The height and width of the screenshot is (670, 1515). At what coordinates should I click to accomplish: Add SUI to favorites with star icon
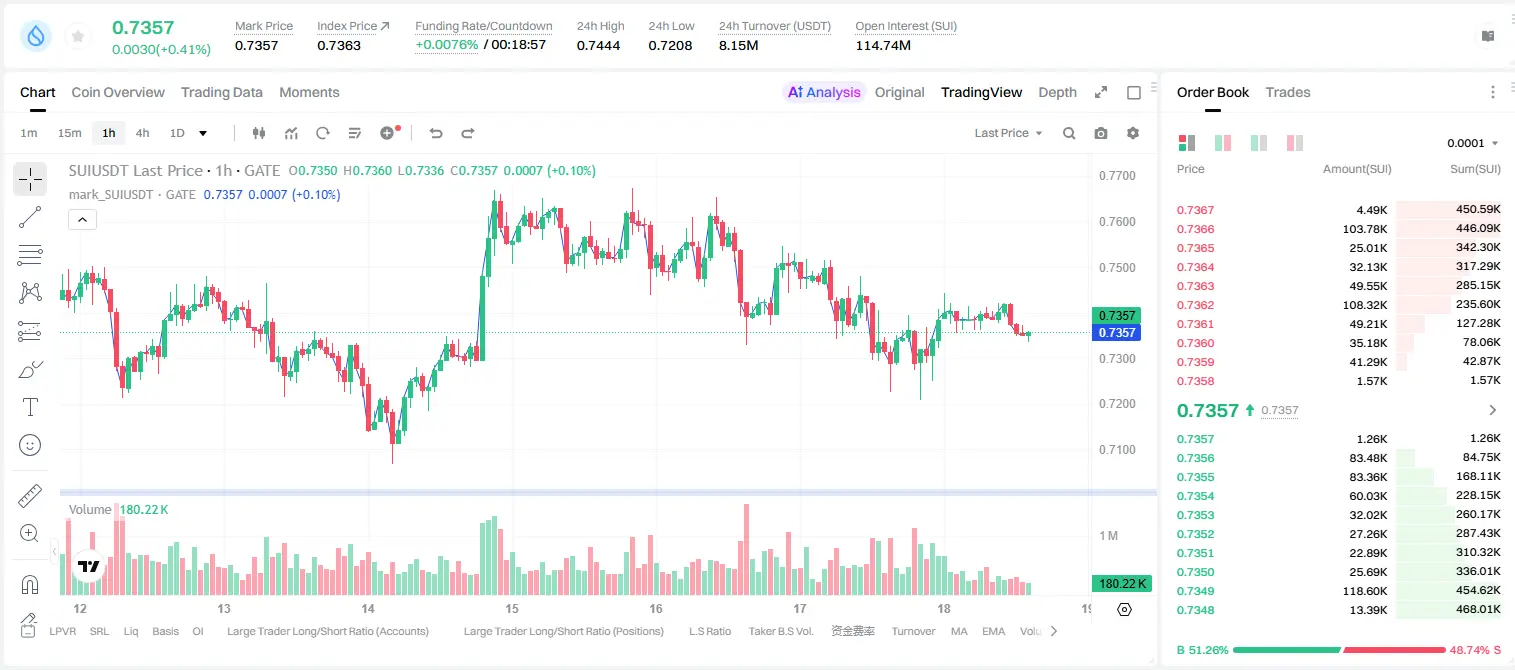coord(78,37)
